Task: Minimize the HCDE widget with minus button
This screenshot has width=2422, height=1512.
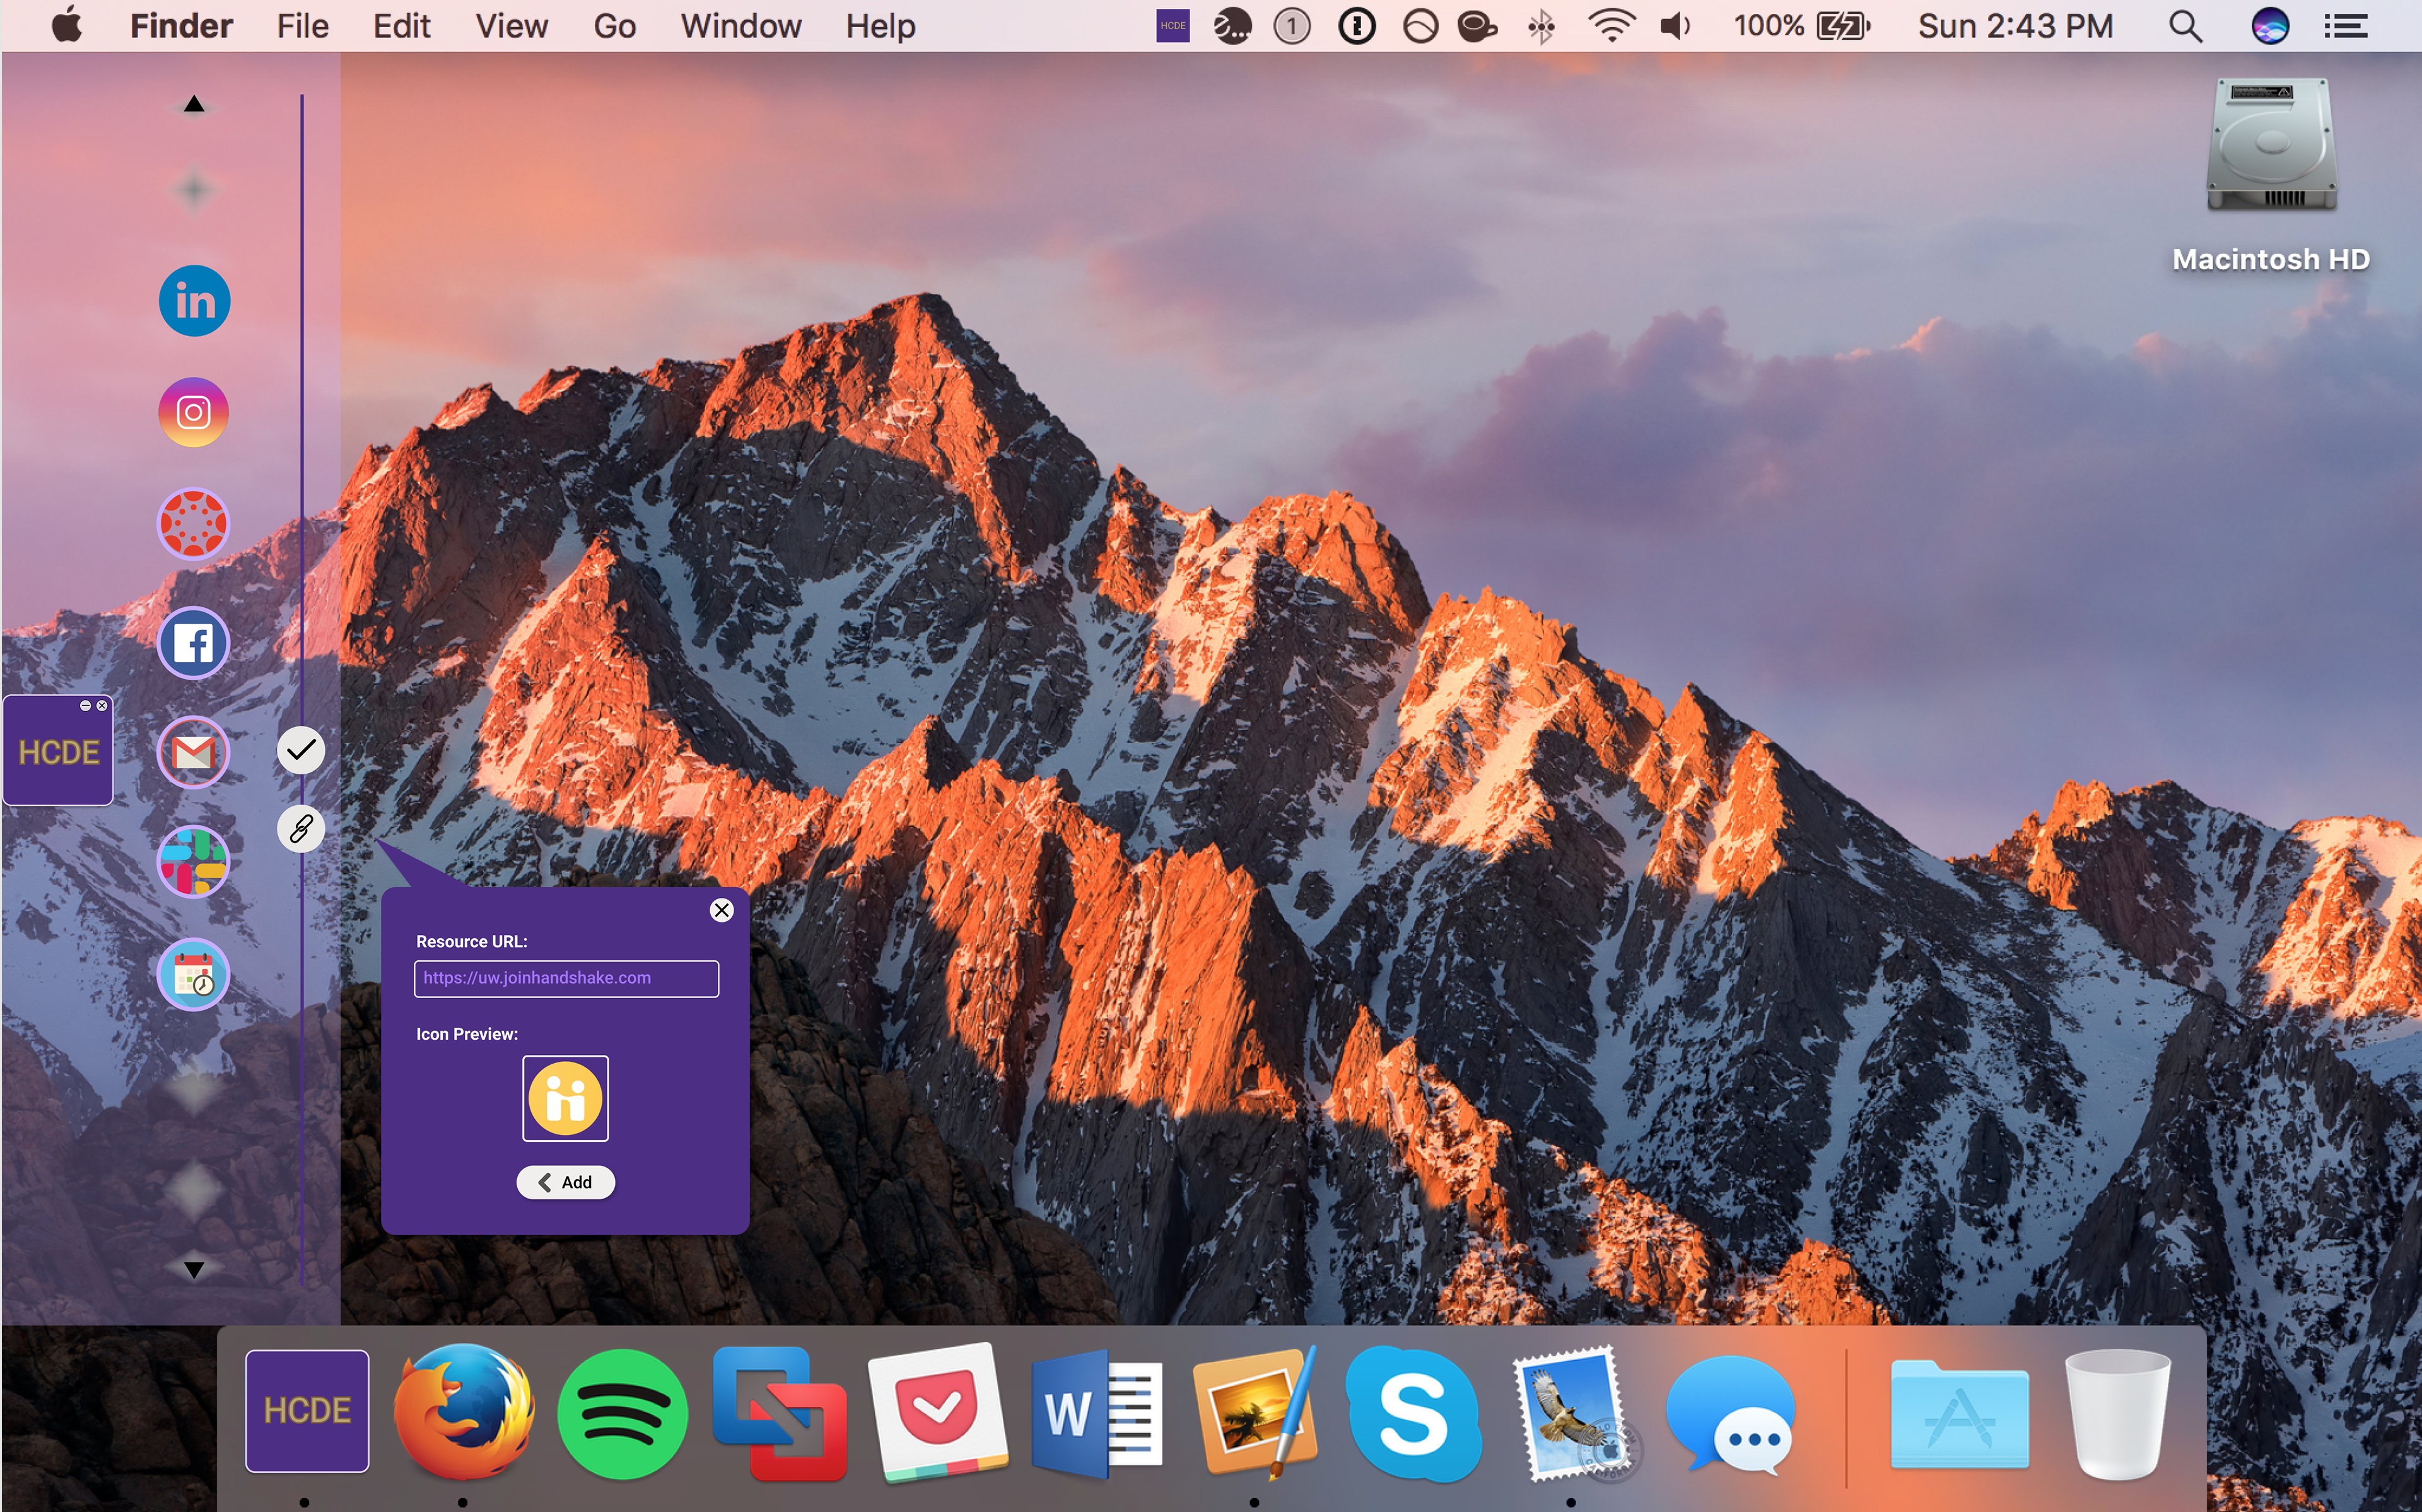Action: click(x=85, y=706)
